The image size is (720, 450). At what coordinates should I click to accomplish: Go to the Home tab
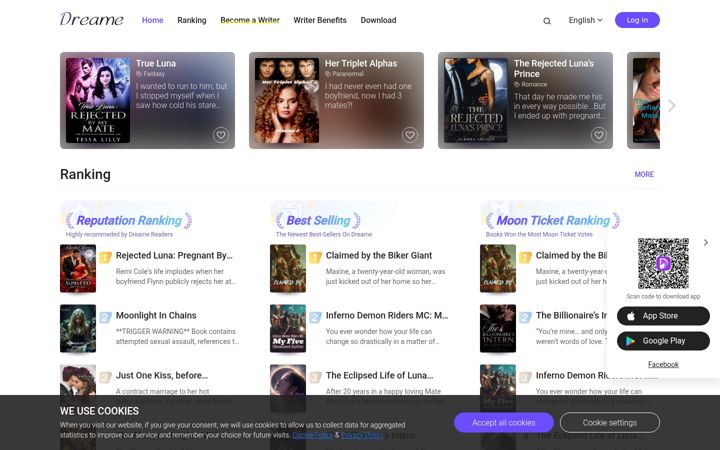tap(152, 20)
